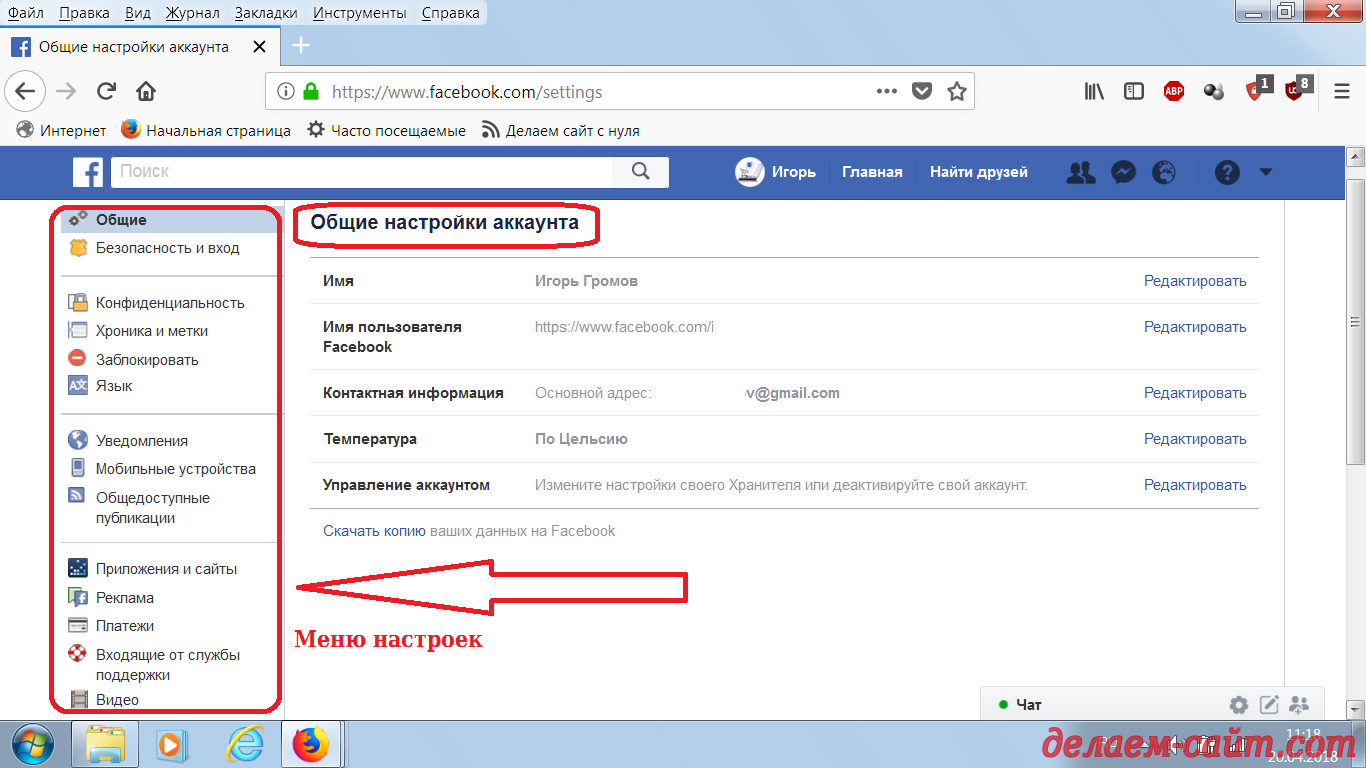Viewport: 1366px width, 768px height.
Task: Open the Файл menu
Action: click(26, 13)
